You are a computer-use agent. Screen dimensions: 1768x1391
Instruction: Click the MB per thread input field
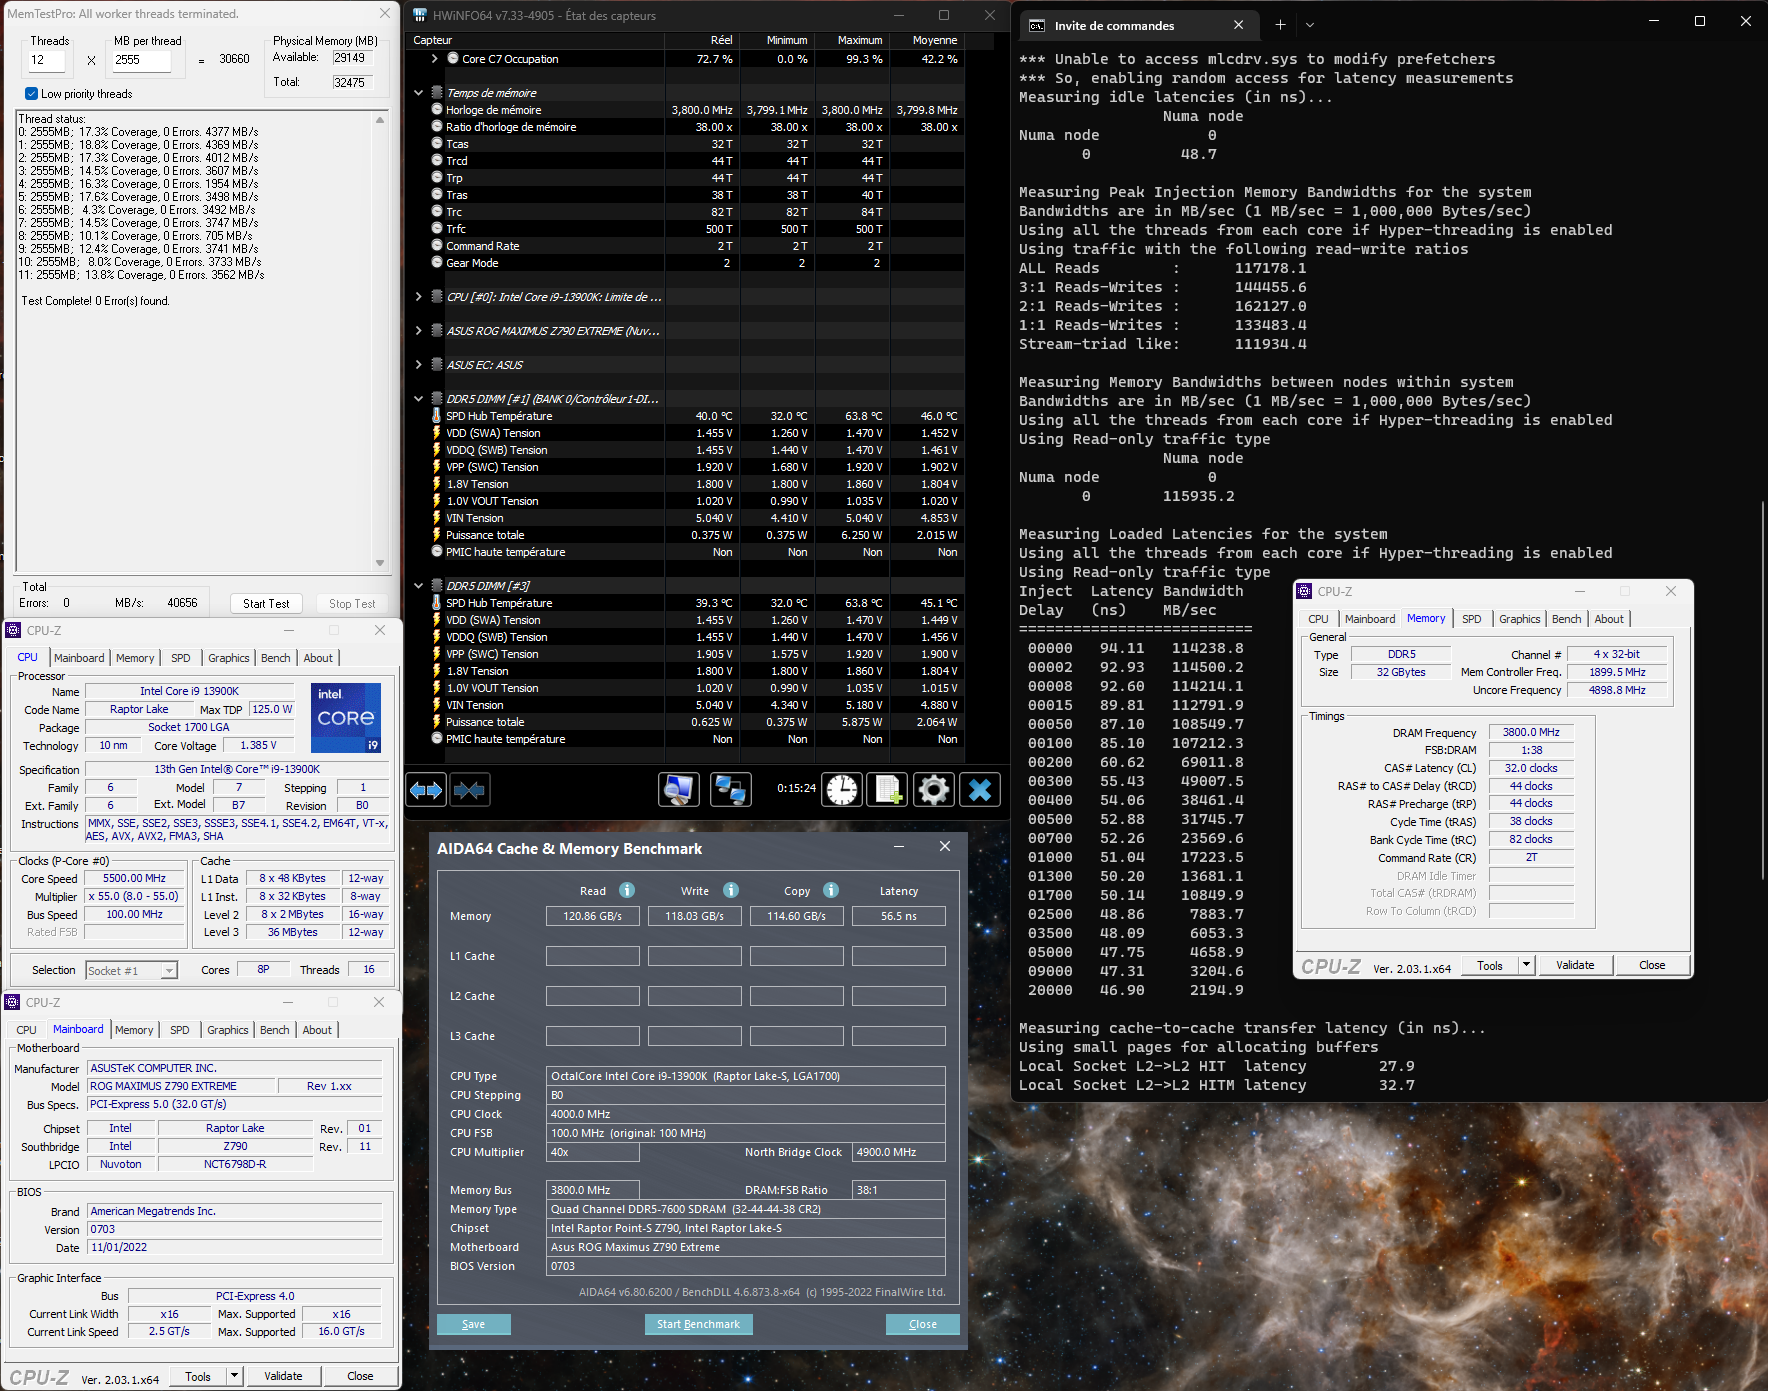click(141, 60)
